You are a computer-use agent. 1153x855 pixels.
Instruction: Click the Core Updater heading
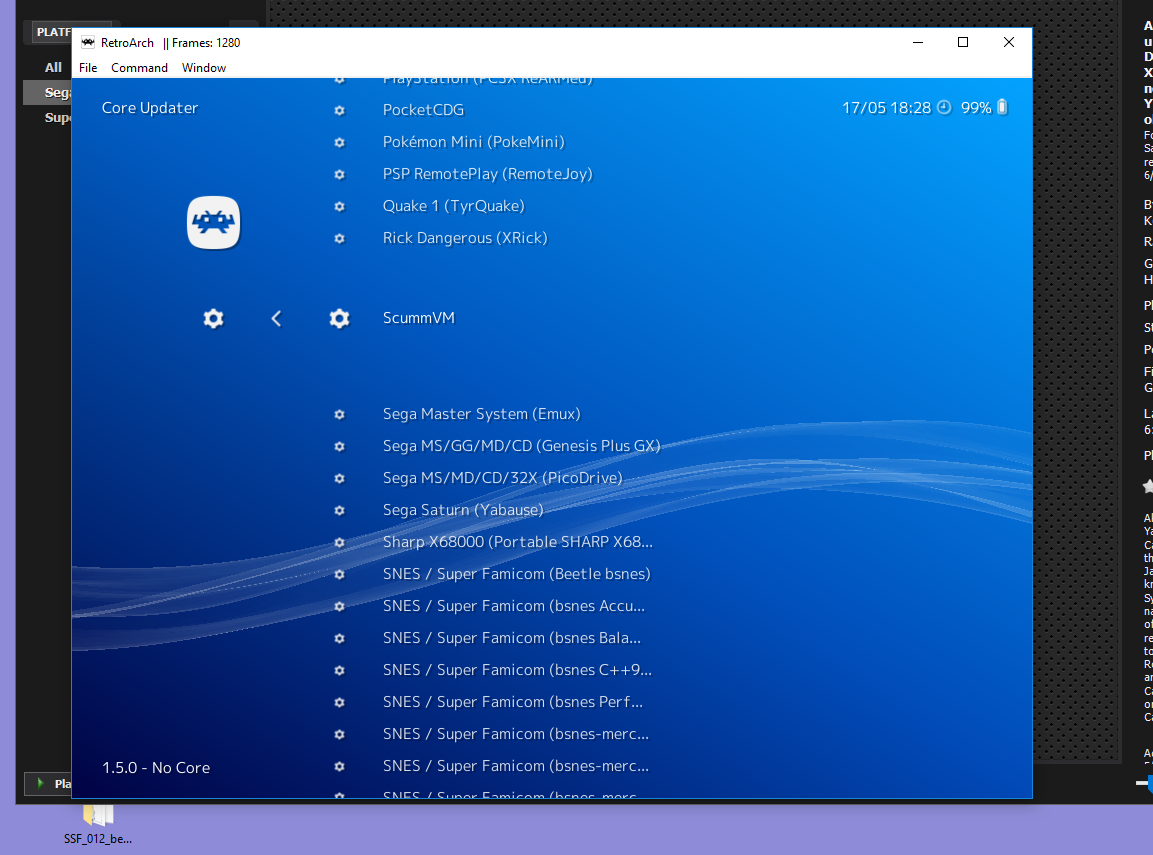pyautogui.click(x=150, y=108)
